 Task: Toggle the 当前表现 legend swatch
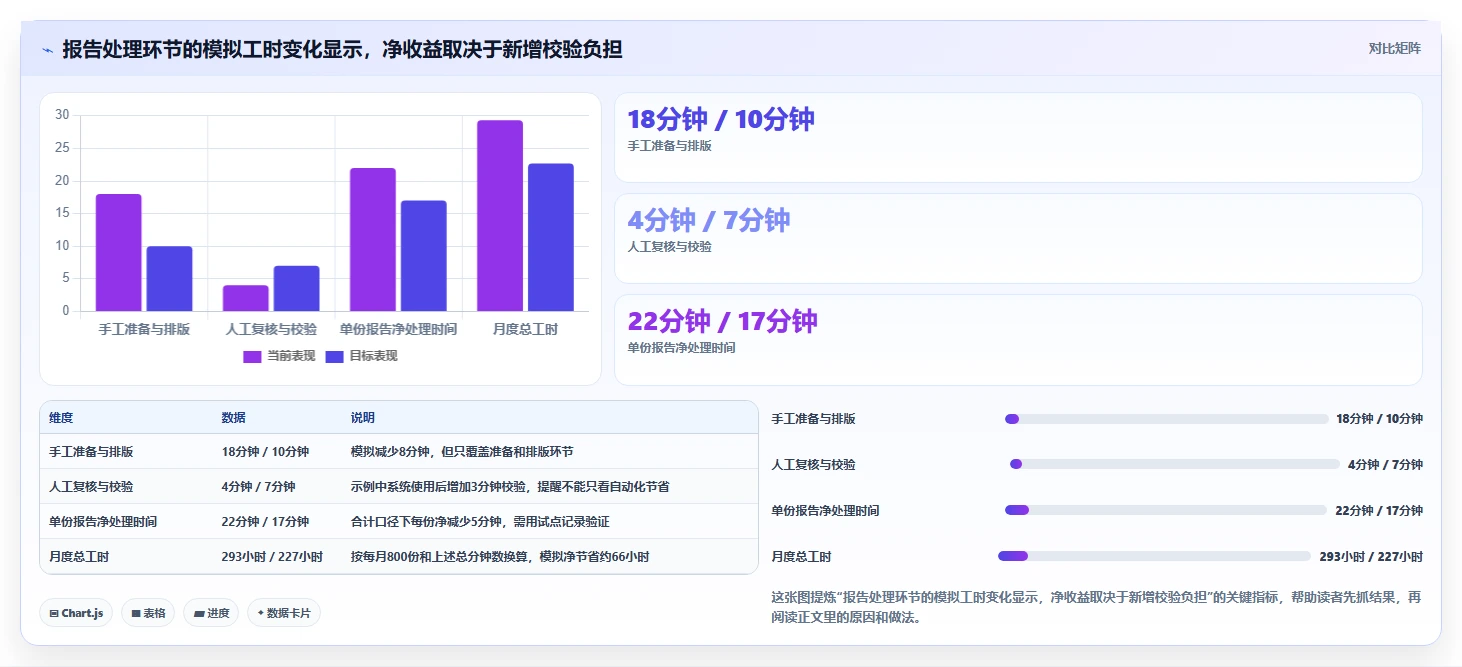click(x=253, y=356)
